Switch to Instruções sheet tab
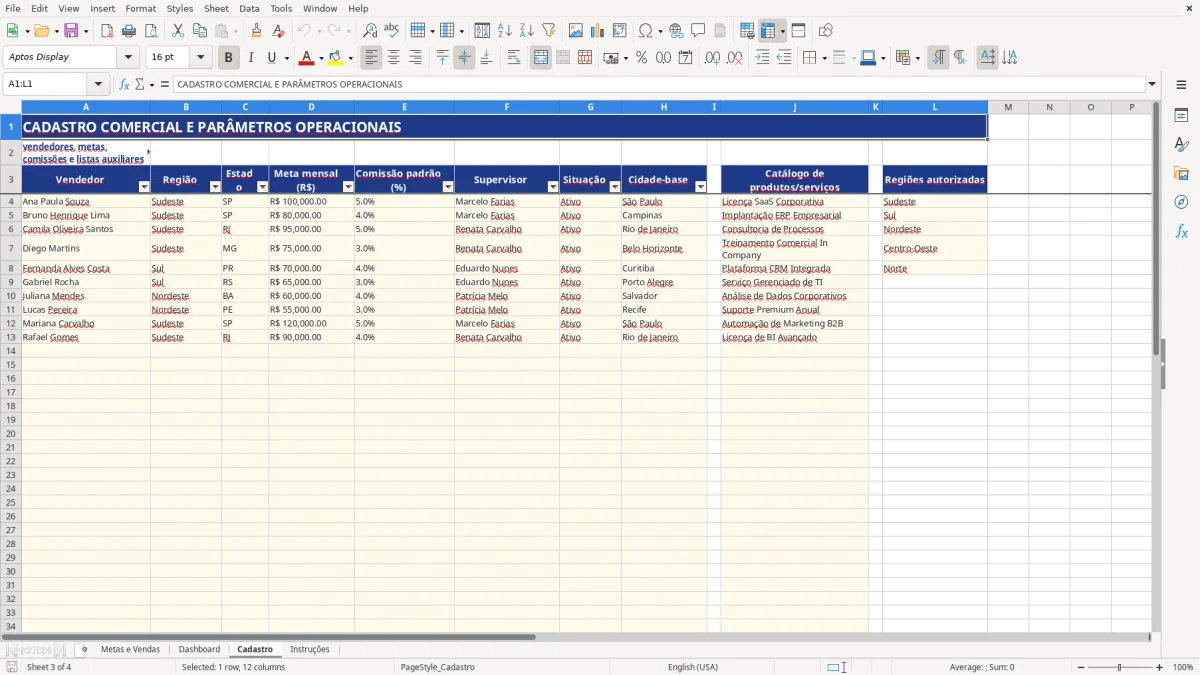1200x675 pixels. 310,649
